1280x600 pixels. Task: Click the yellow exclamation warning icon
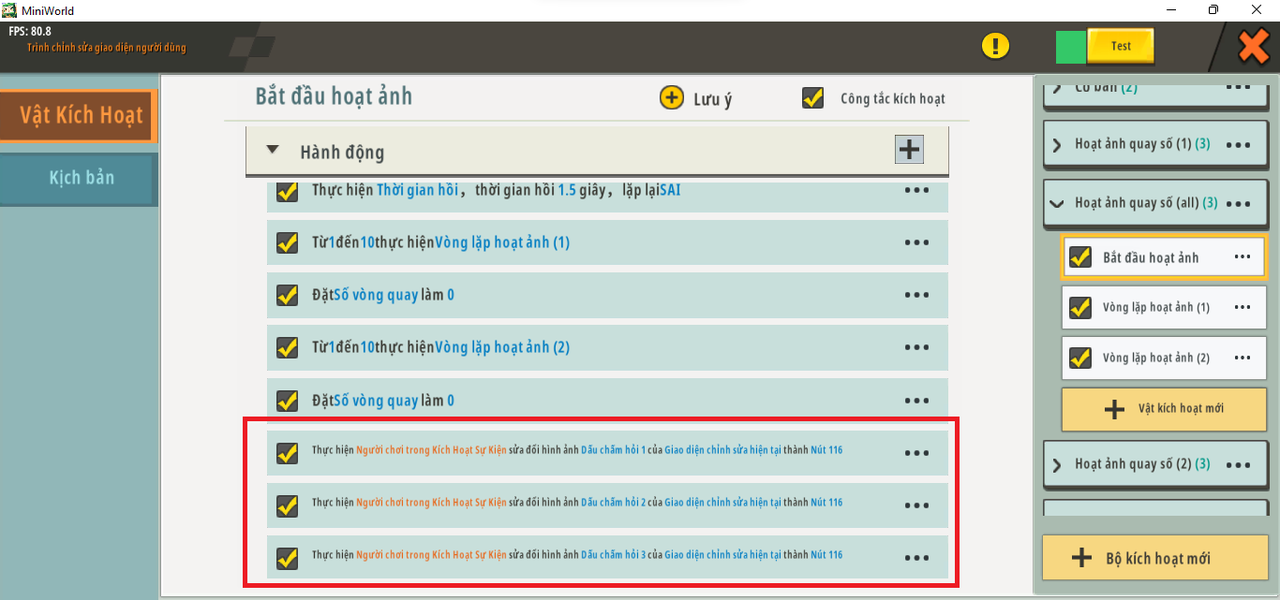pyautogui.click(x=995, y=46)
